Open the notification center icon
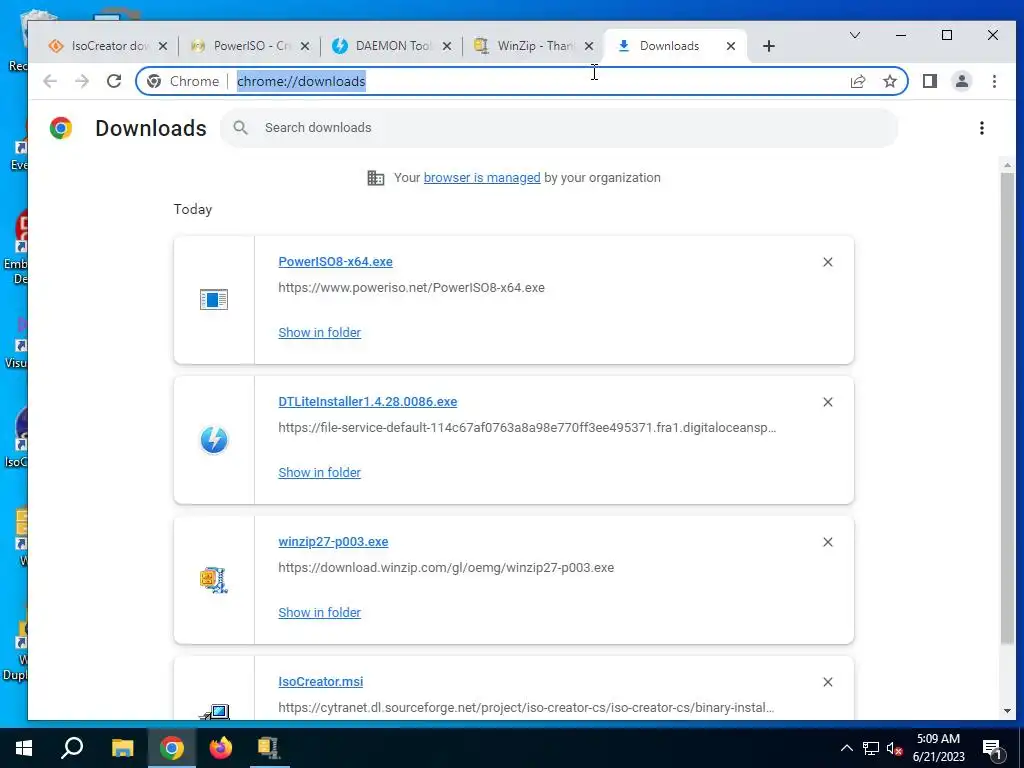 (992, 748)
